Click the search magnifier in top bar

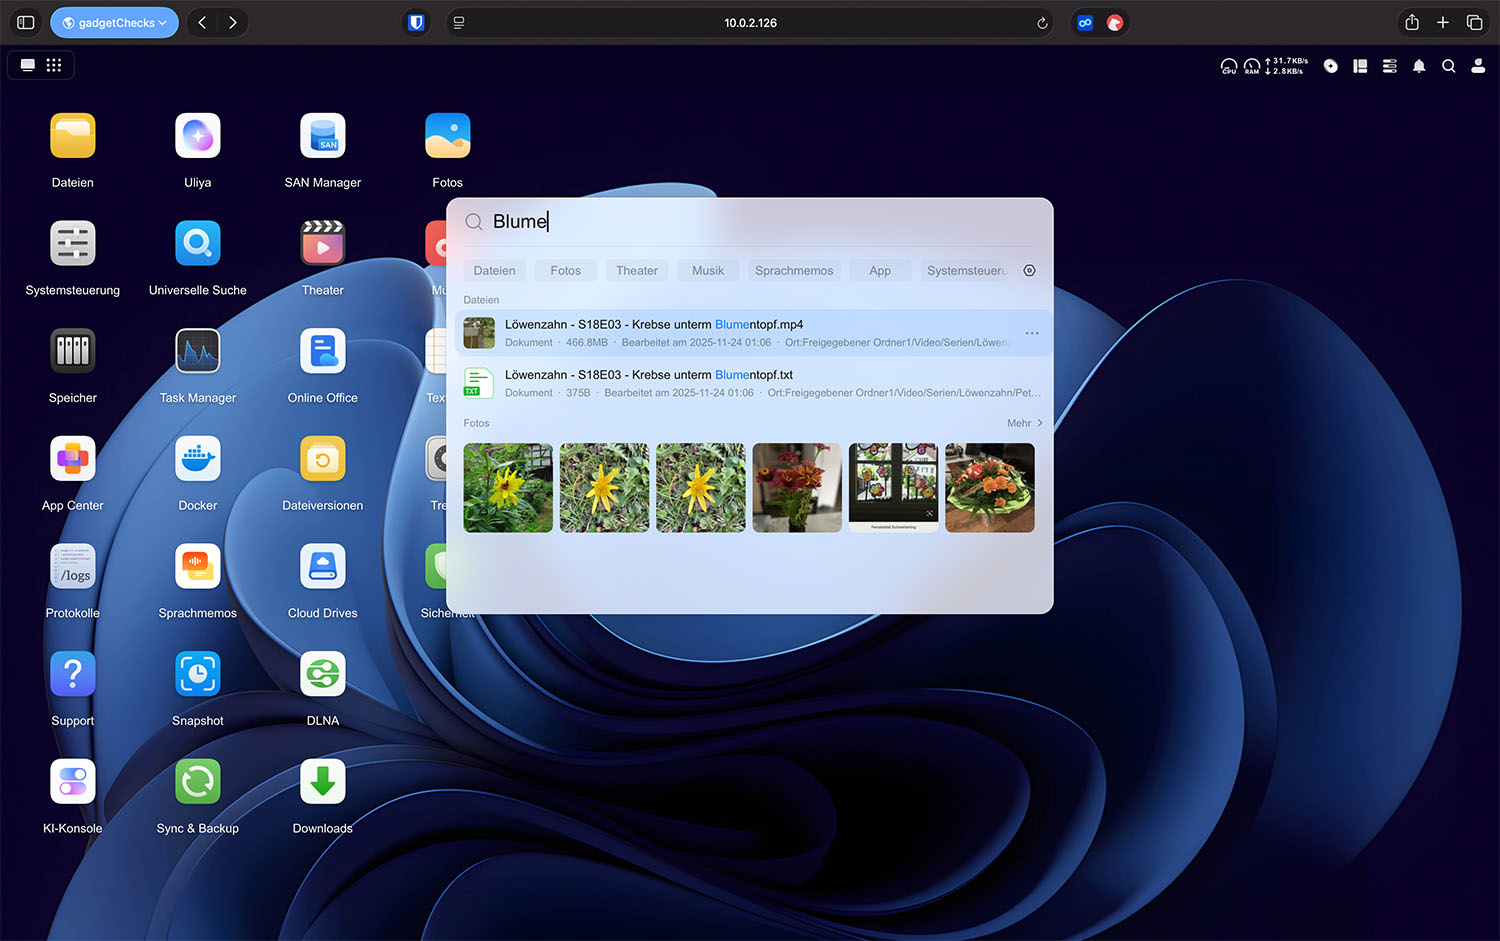click(1448, 66)
